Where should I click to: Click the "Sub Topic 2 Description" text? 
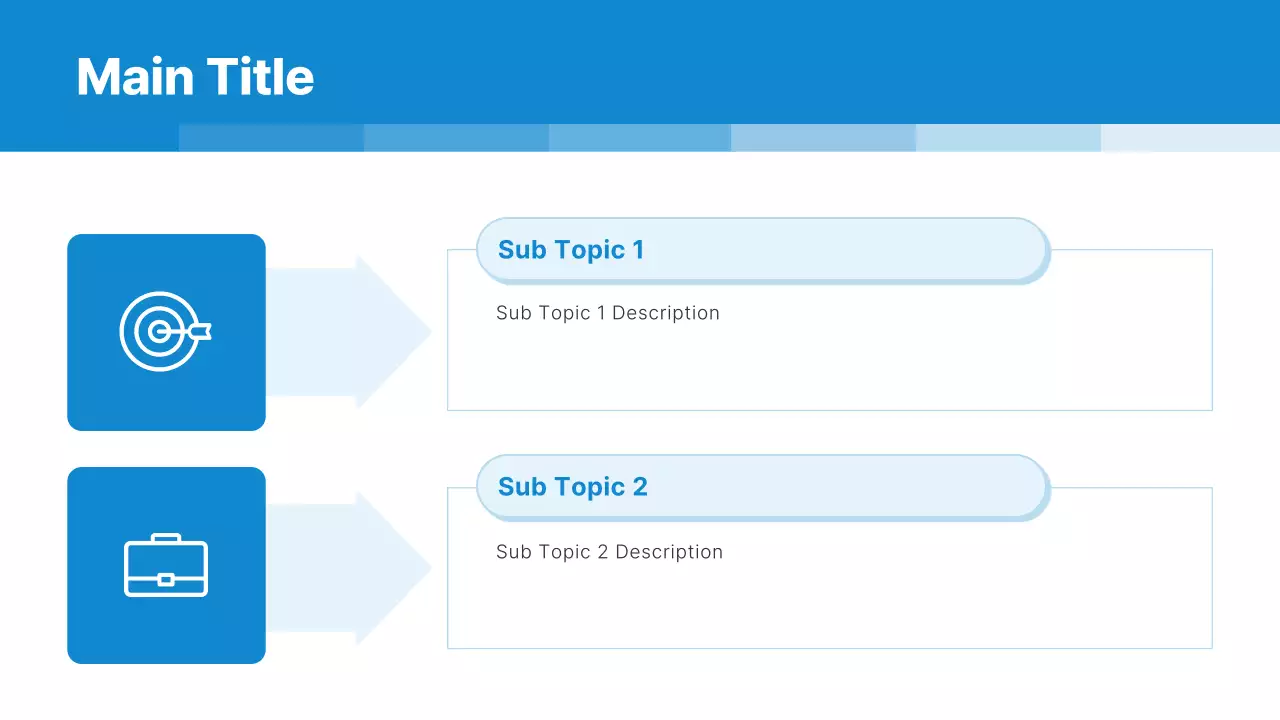click(x=609, y=552)
